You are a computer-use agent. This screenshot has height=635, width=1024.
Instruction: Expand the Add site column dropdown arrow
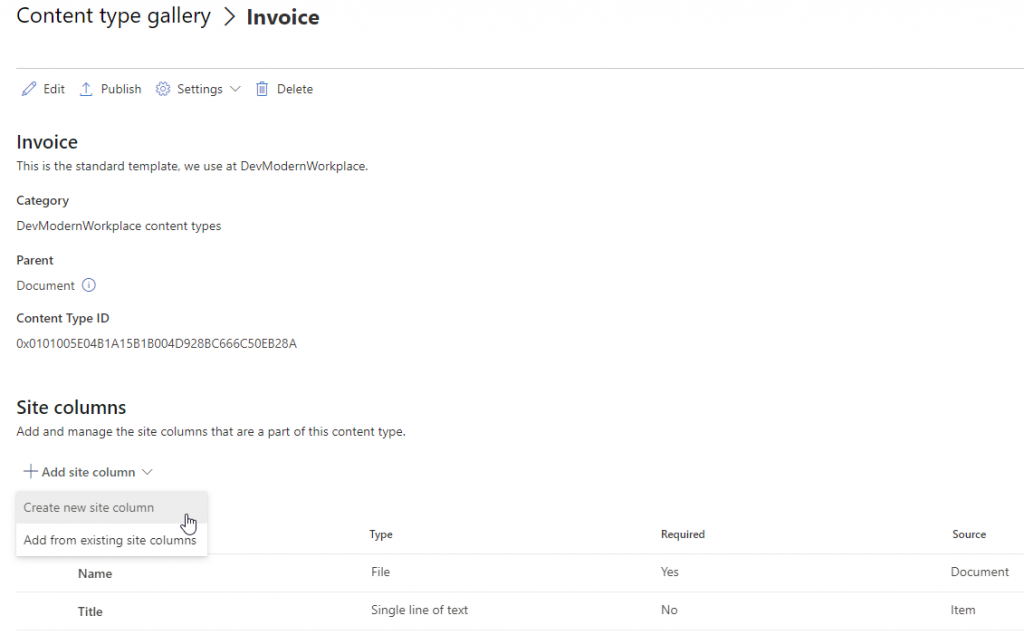pyautogui.click(x=148, y=471)
